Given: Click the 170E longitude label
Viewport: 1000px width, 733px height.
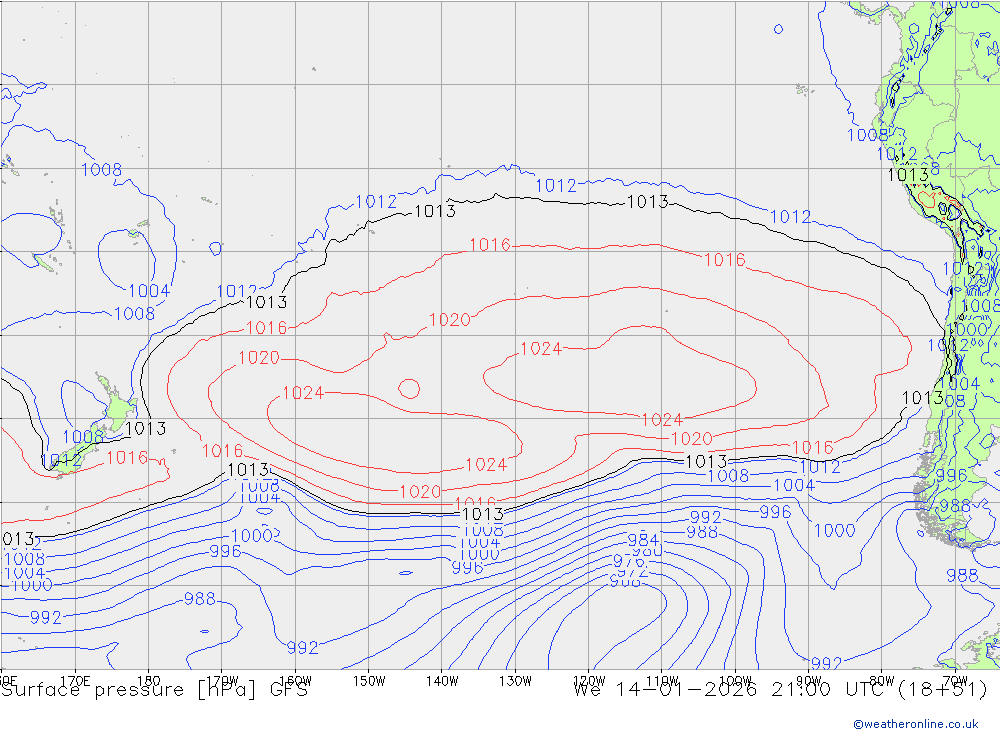Looking at the screenshot, I should click(75, 681).
